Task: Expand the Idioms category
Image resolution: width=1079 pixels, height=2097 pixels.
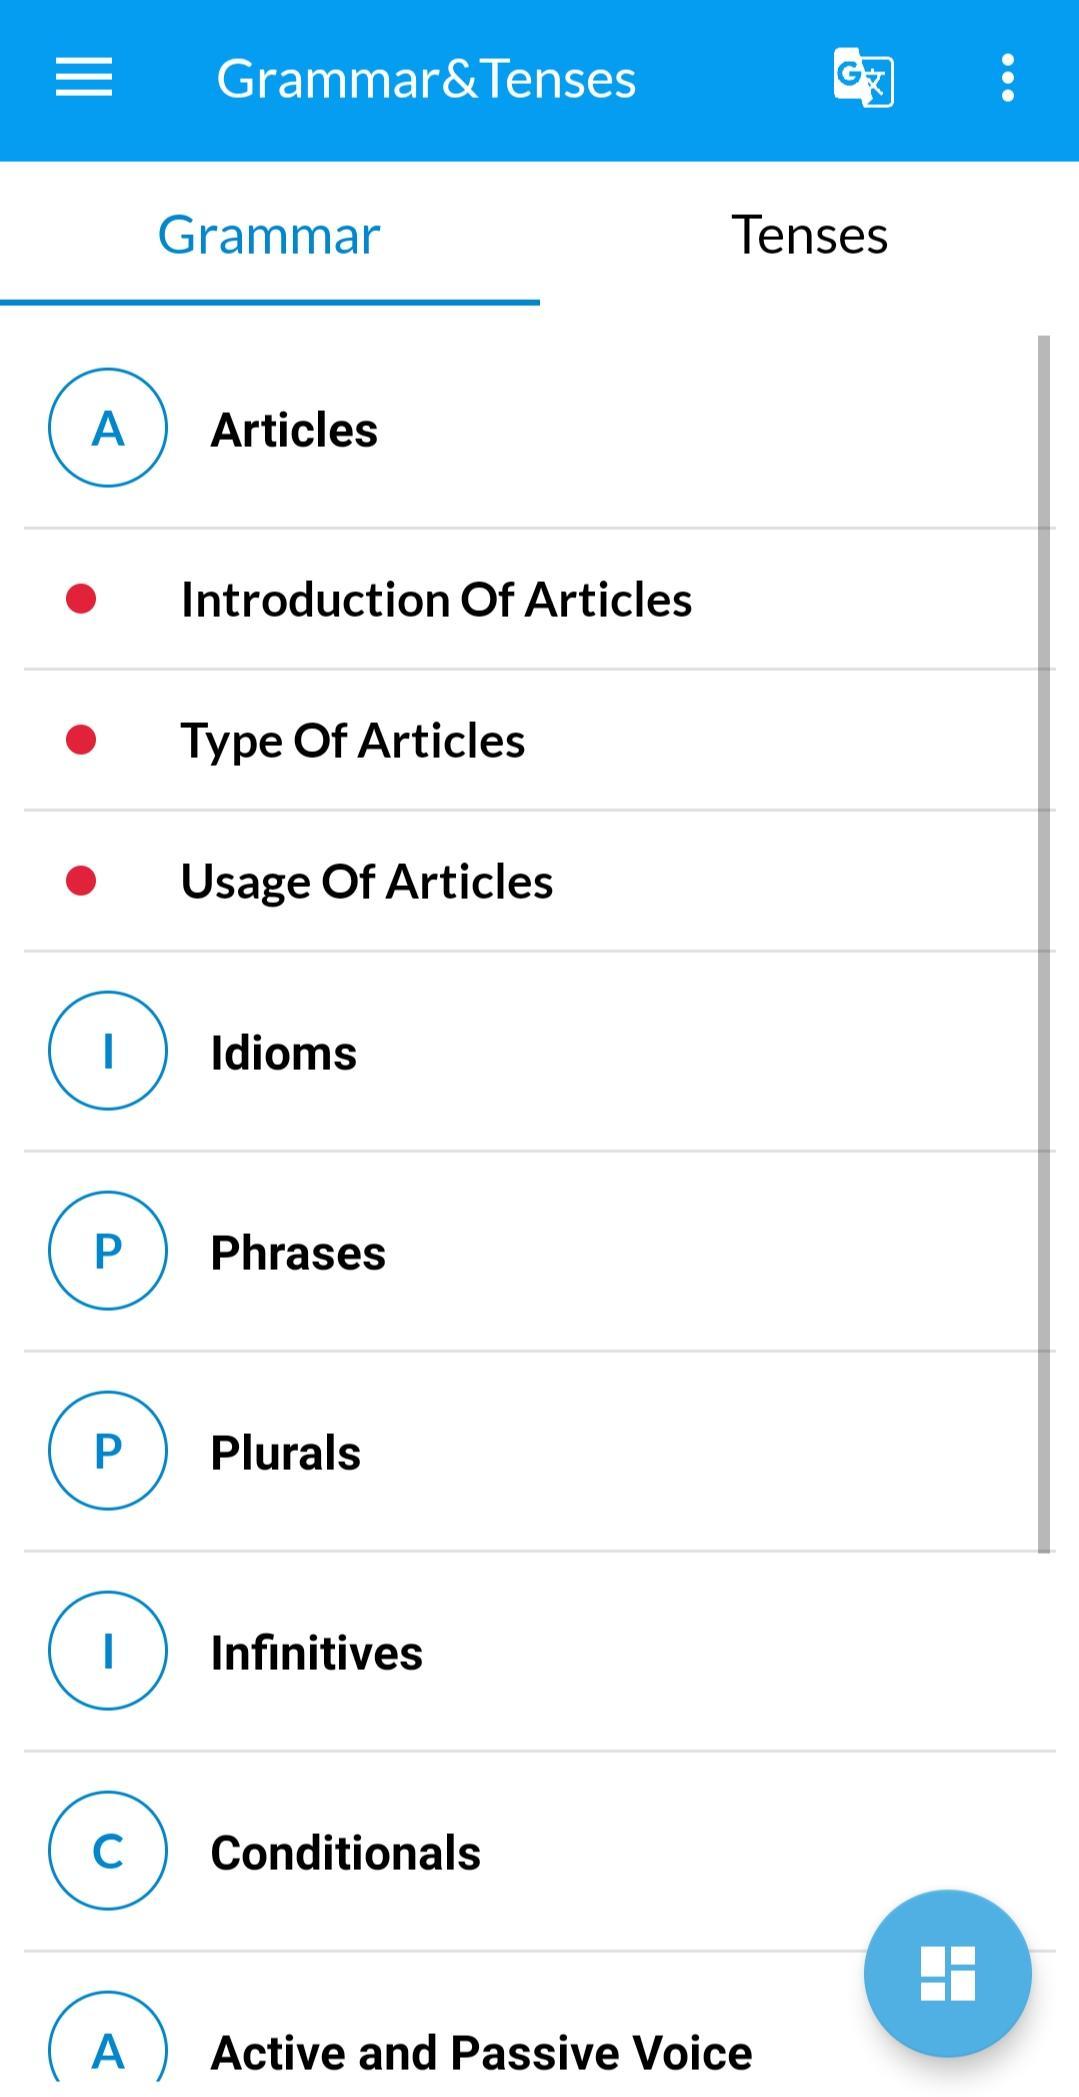Action: click(539, 1052)
